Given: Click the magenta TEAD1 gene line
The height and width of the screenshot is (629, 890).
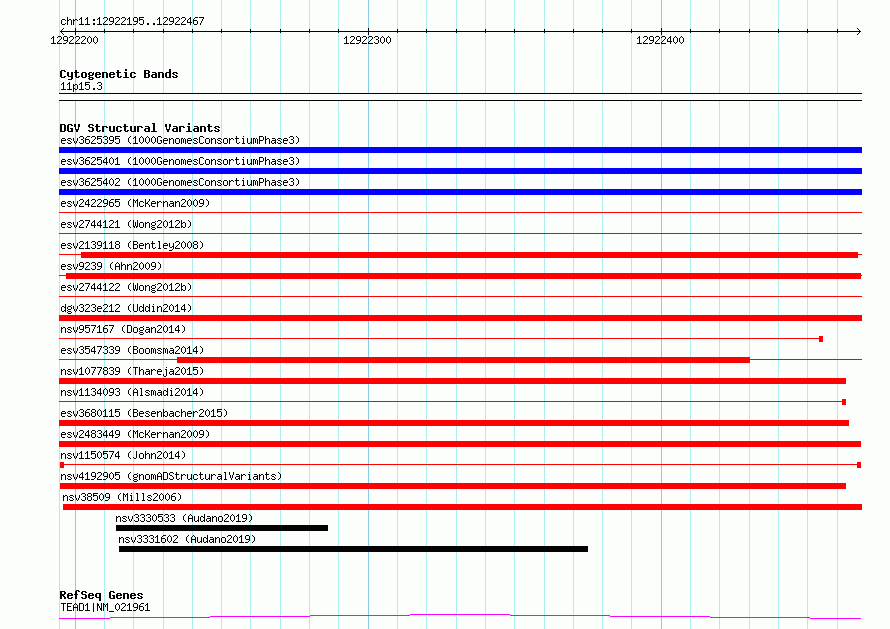Looking at the screenshot, I should click(x=460, y=617).
